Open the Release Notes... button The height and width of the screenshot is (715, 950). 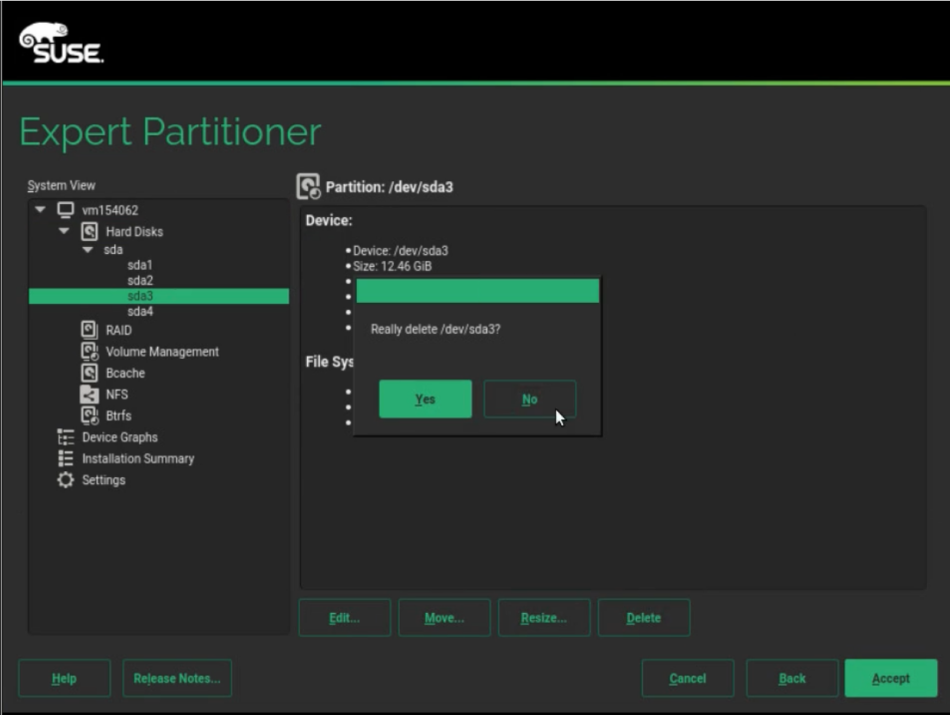177,678
